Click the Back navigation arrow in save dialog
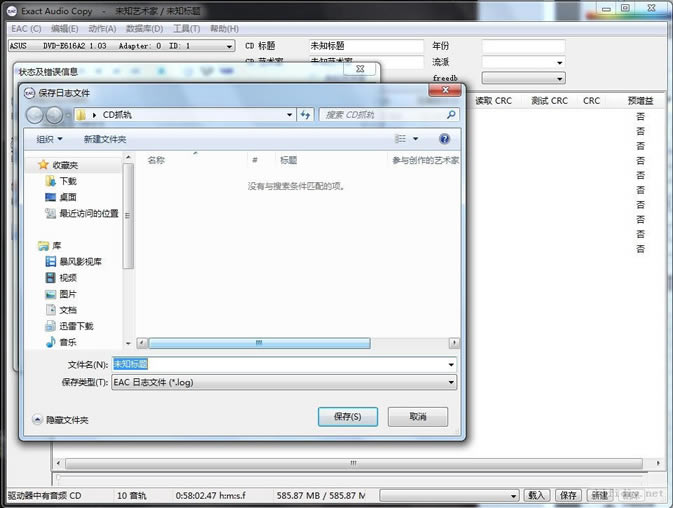The image size is (673, 508). [35, 115]
